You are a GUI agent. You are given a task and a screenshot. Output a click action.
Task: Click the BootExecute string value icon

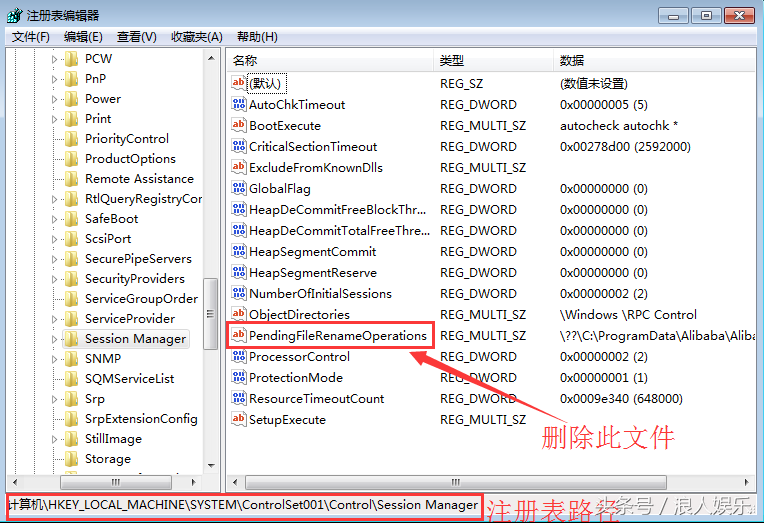pyautogui.click(x=238, y=125)
